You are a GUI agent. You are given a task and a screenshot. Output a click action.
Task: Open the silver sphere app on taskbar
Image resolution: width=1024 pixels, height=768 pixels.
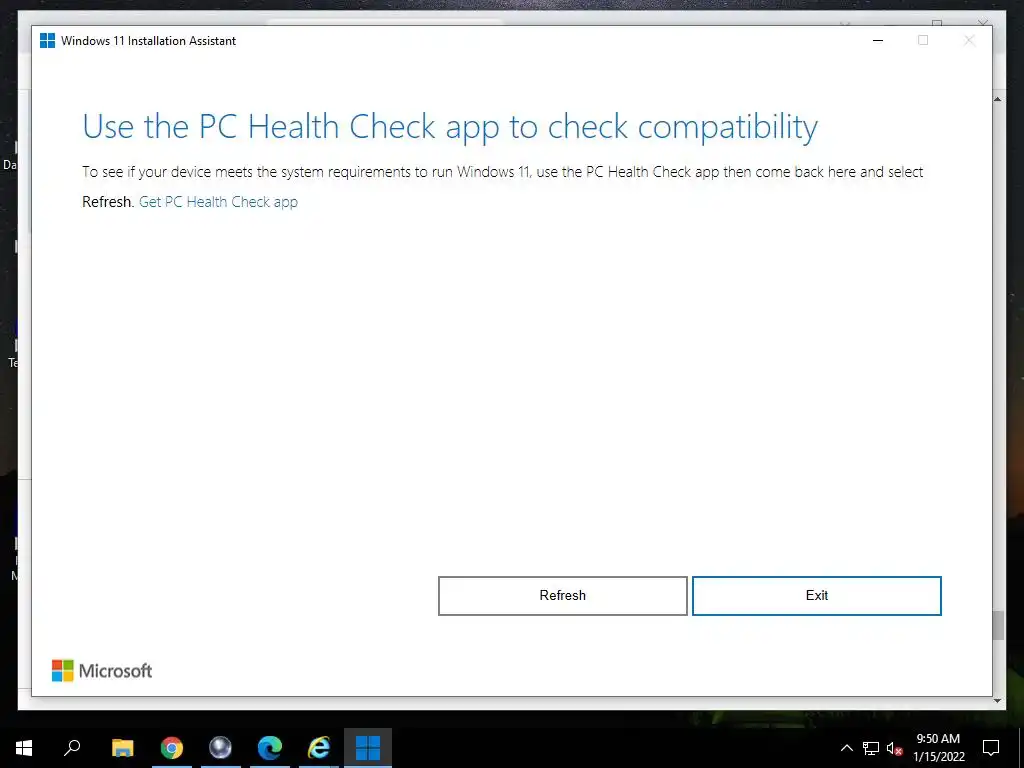pos(220,748)
